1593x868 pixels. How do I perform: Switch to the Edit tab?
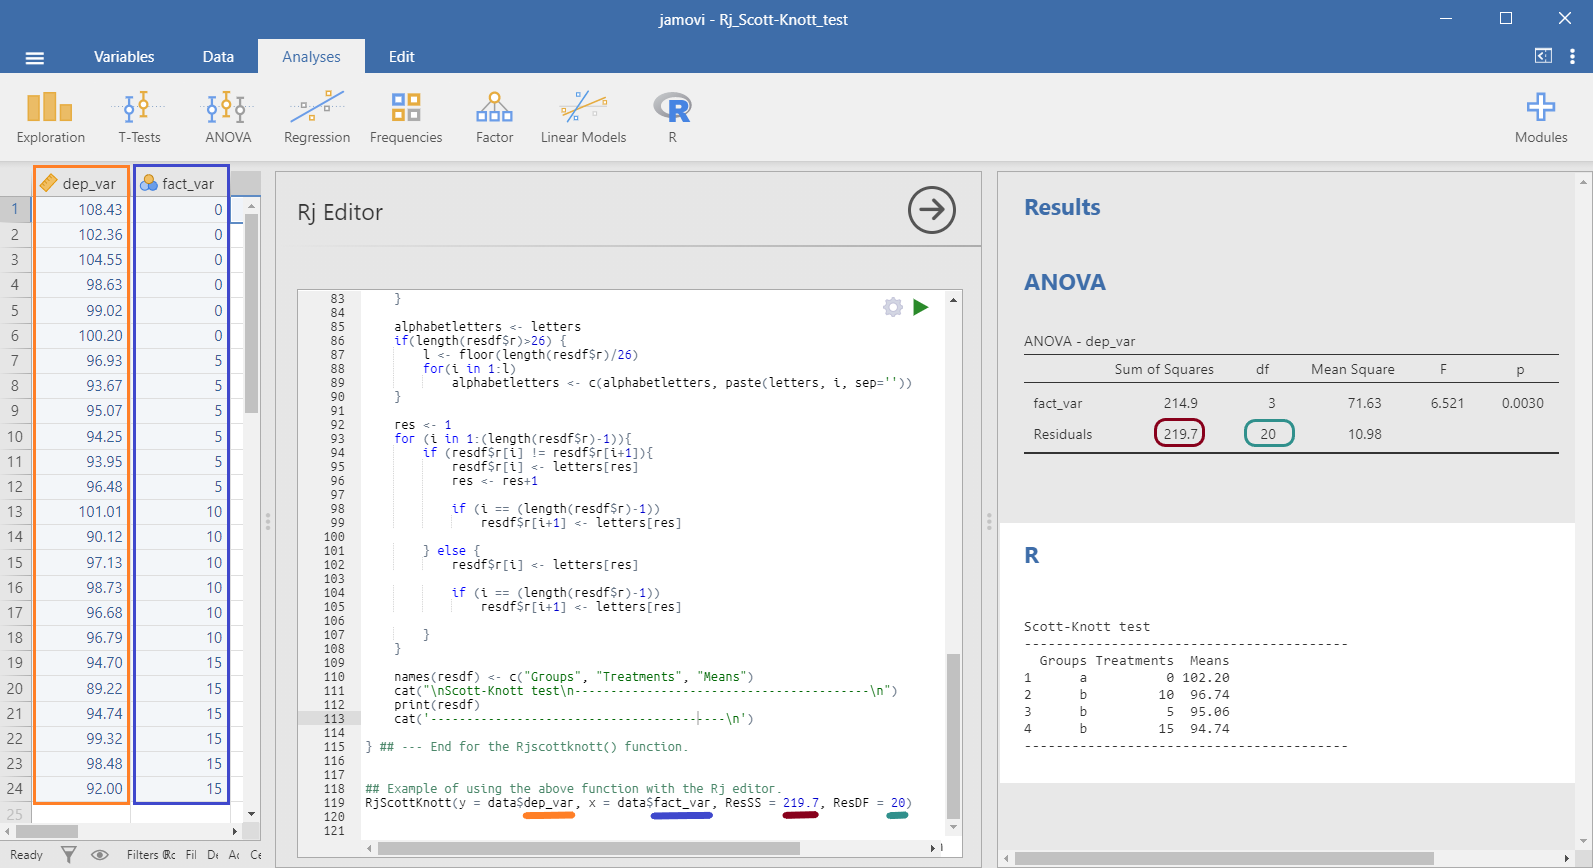pos(401,57)
